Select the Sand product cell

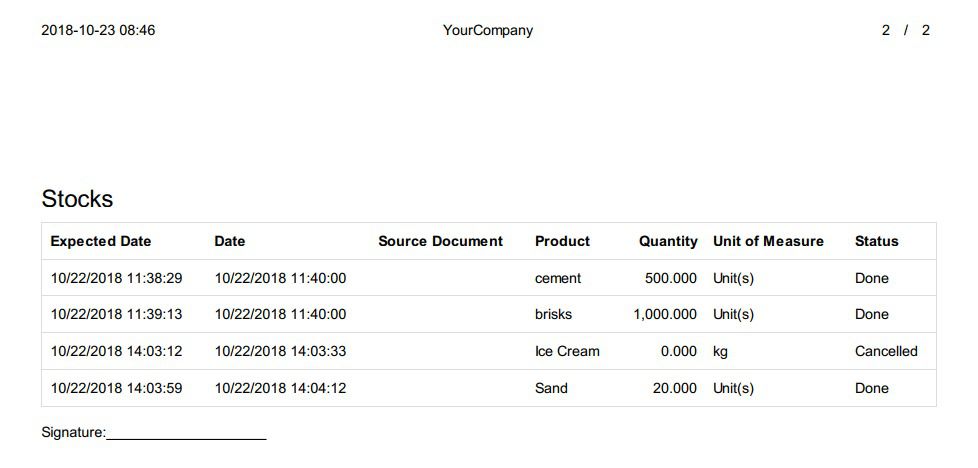pos(551,388)
